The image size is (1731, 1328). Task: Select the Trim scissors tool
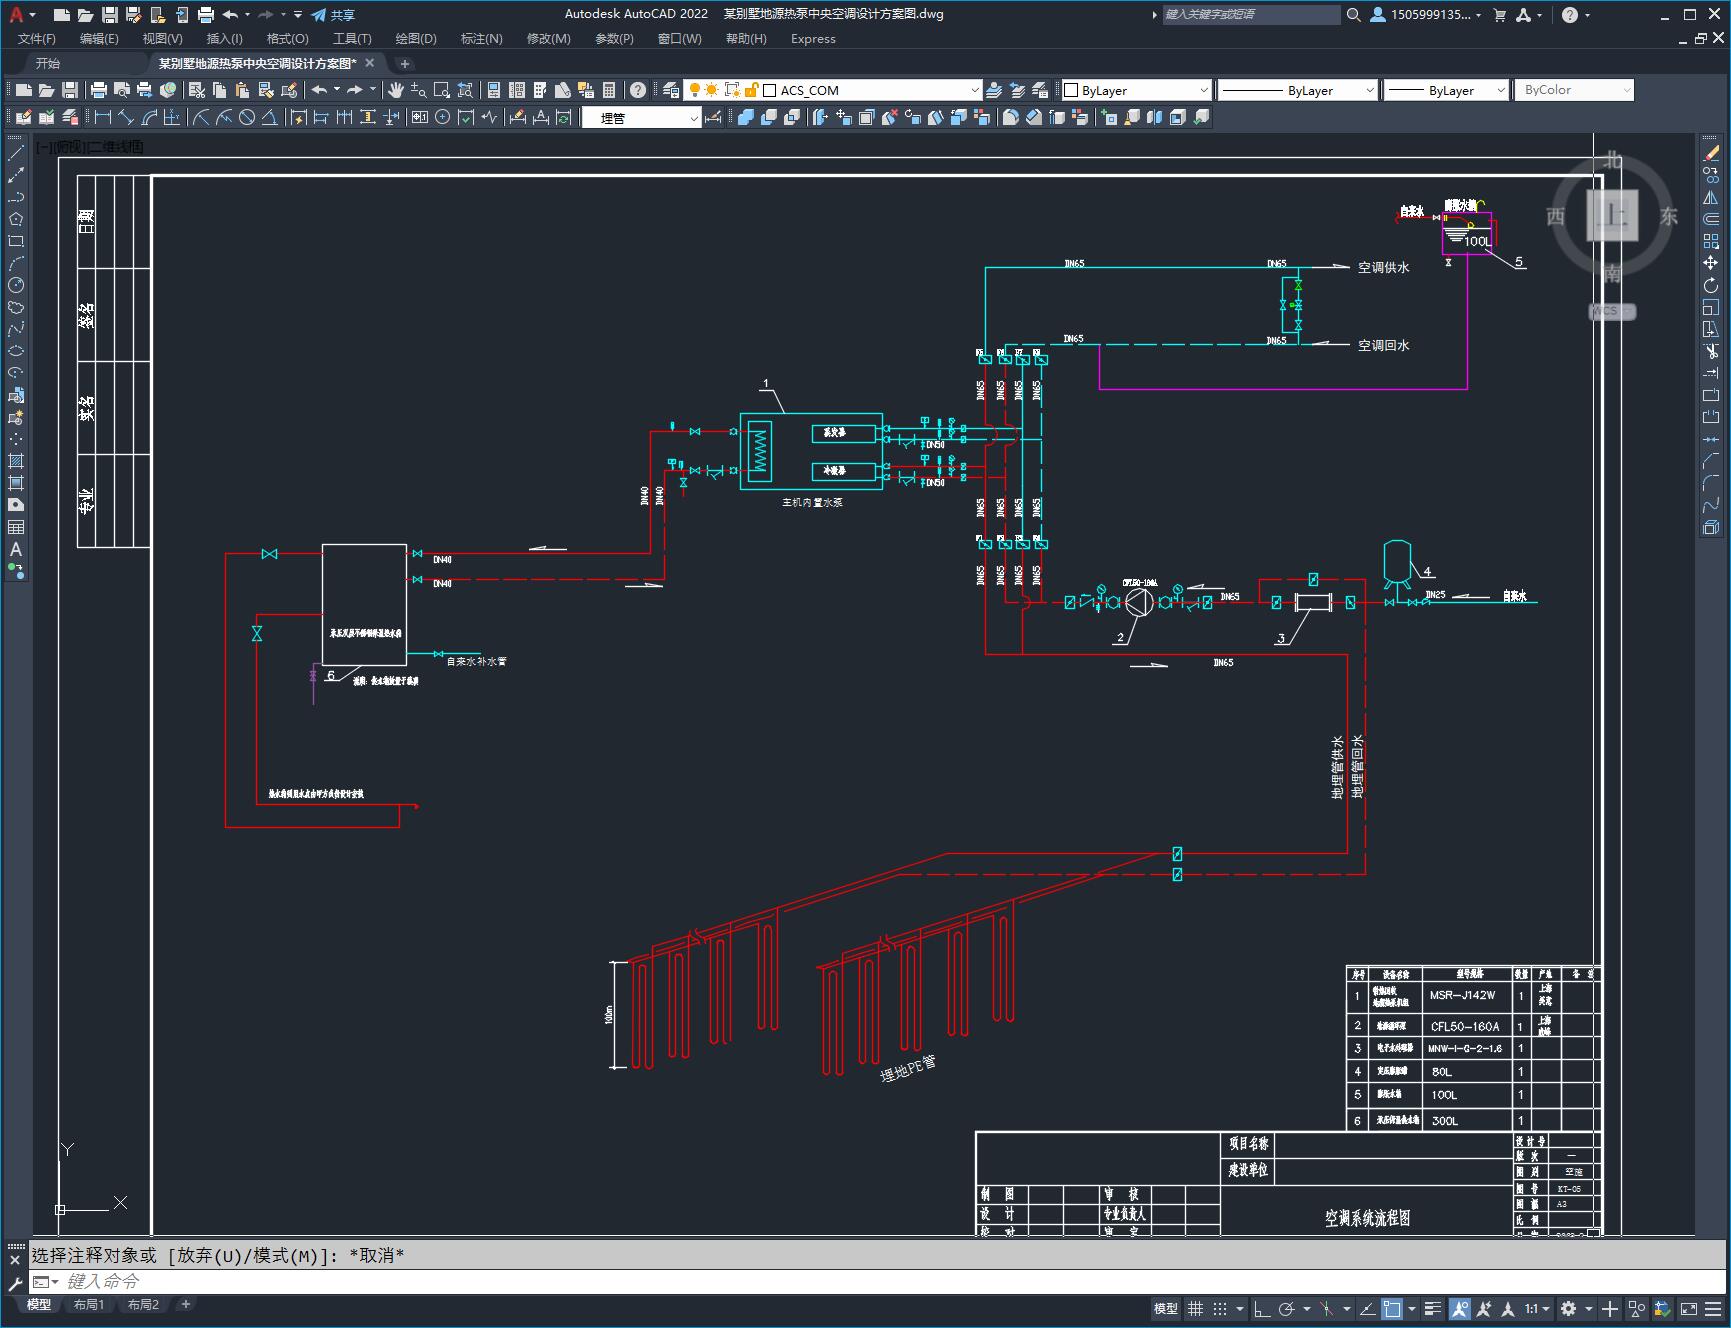click(1711, 351)
